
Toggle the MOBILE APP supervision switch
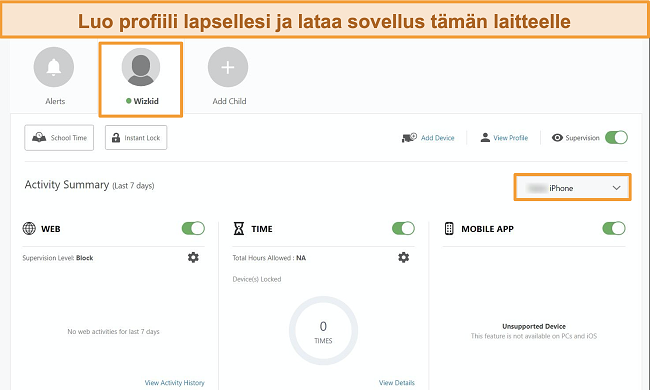click(x=614, y=228)
